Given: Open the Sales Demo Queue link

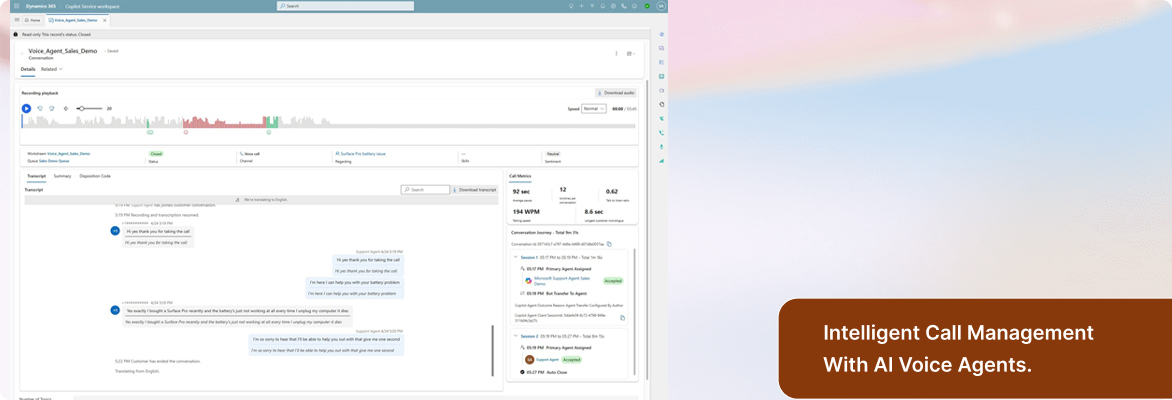Looking at the screenshot, I should (x=54, y=161).
